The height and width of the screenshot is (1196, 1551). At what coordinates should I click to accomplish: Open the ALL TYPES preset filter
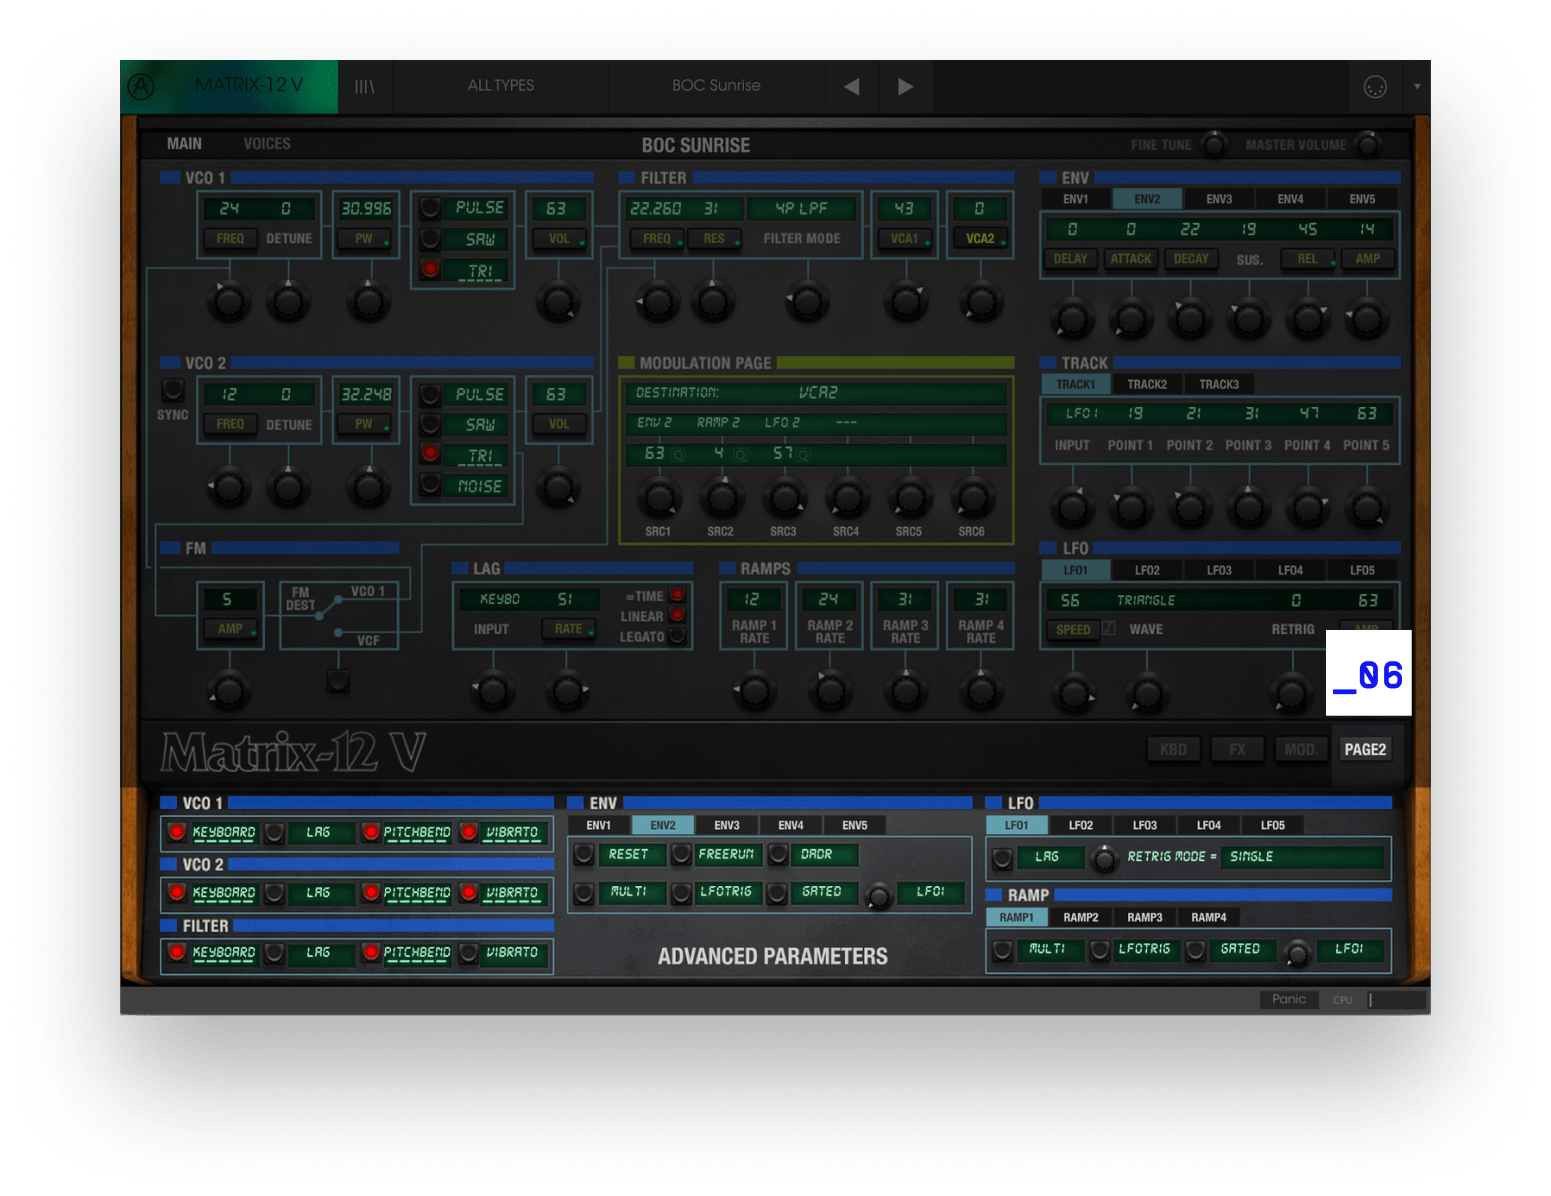coord(500,86)
